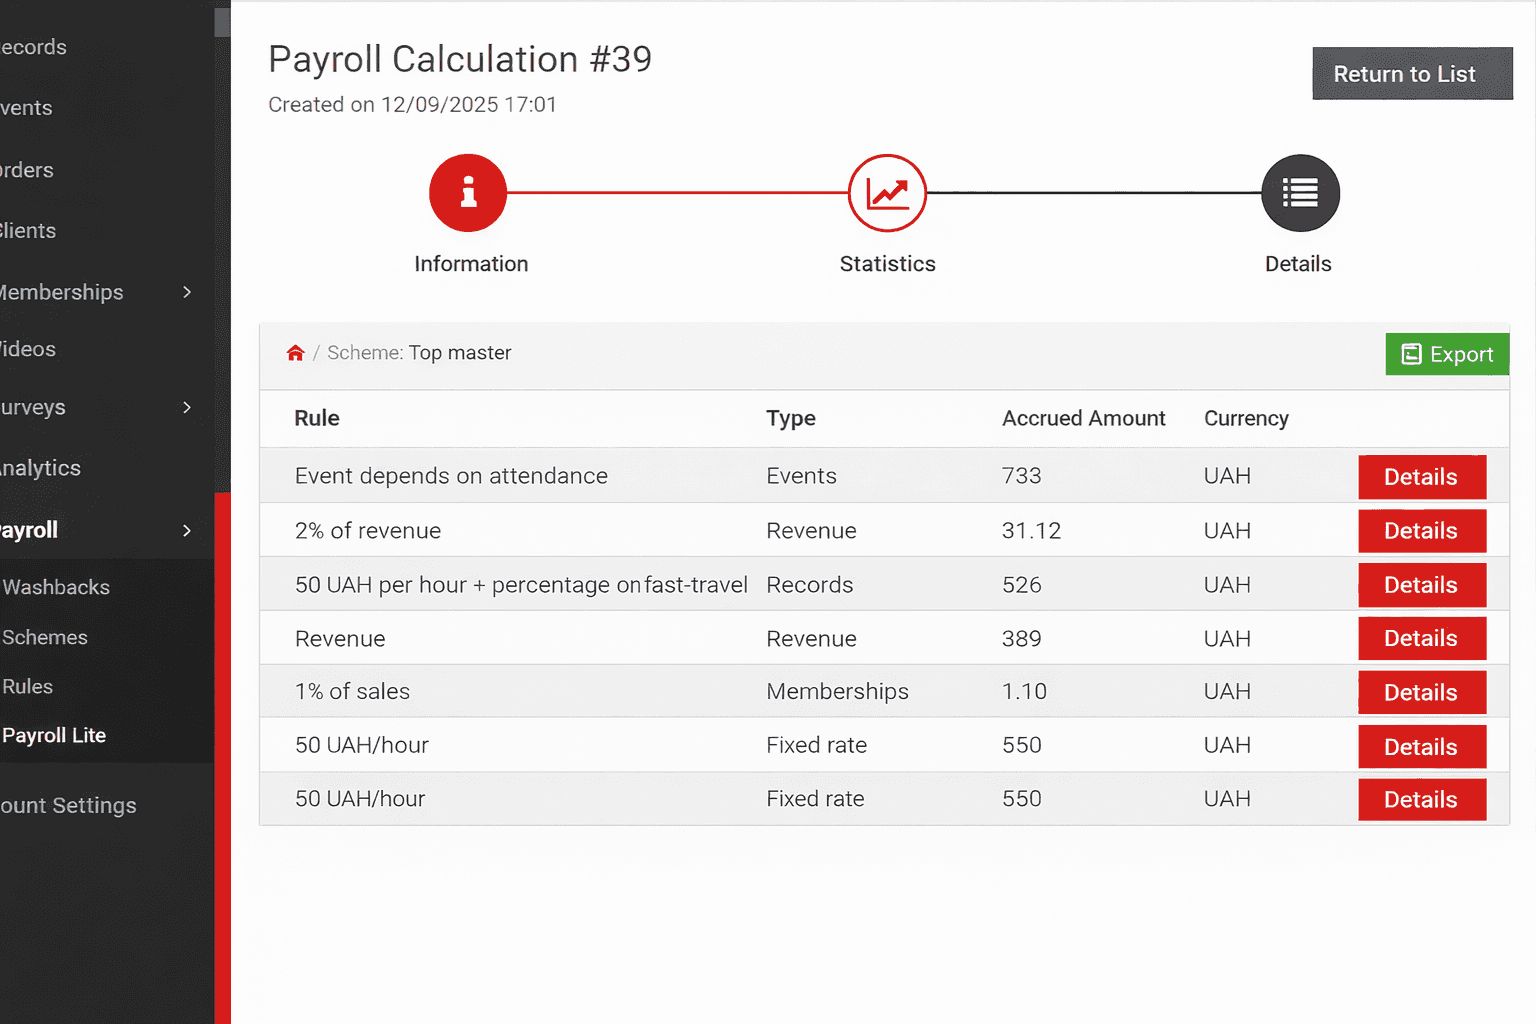Click the Top master scheme breadcrumb

pyautogui.click(x=459, y=353)
